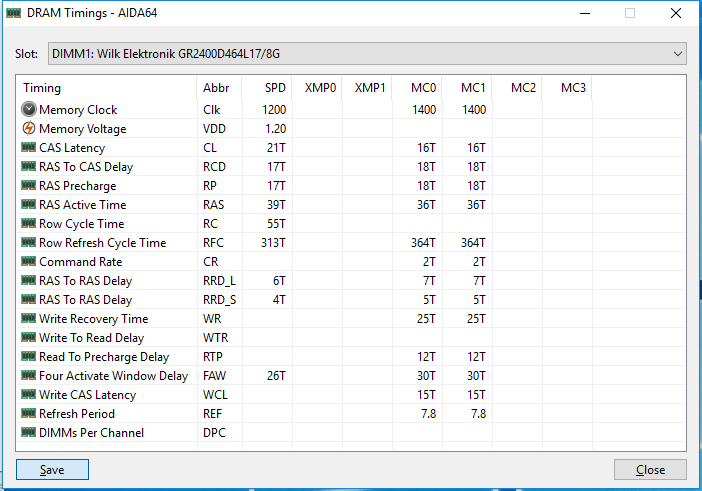Viewport: 702px width, 491px height.
Task: Click the AIDA64 title bar icon
Action: pos(13,13)
